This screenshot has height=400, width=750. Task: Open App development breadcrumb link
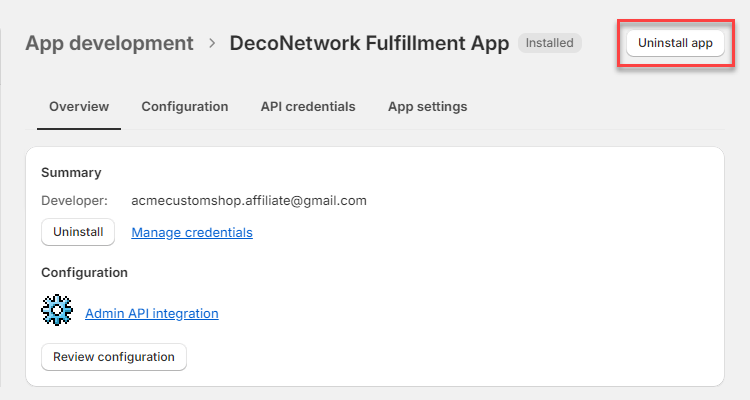pyautogui.click(x=110, y=43)
